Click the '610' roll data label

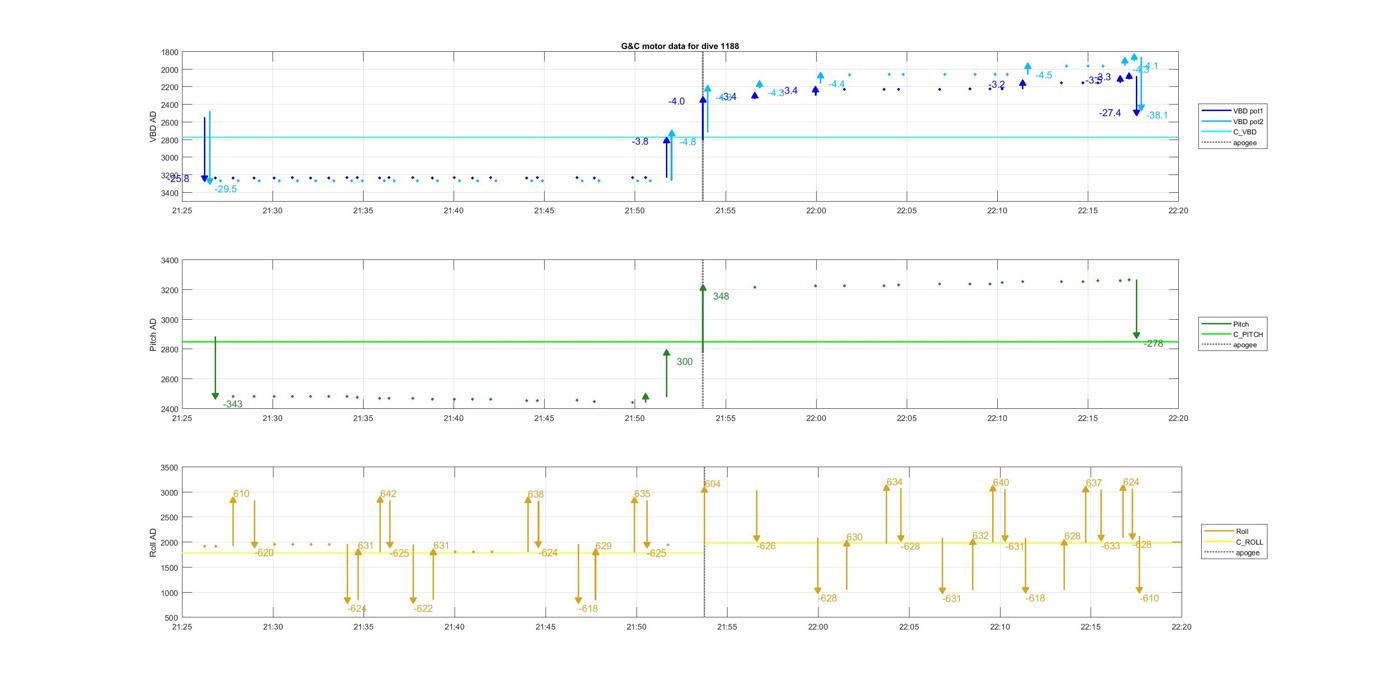coord(241,494)
